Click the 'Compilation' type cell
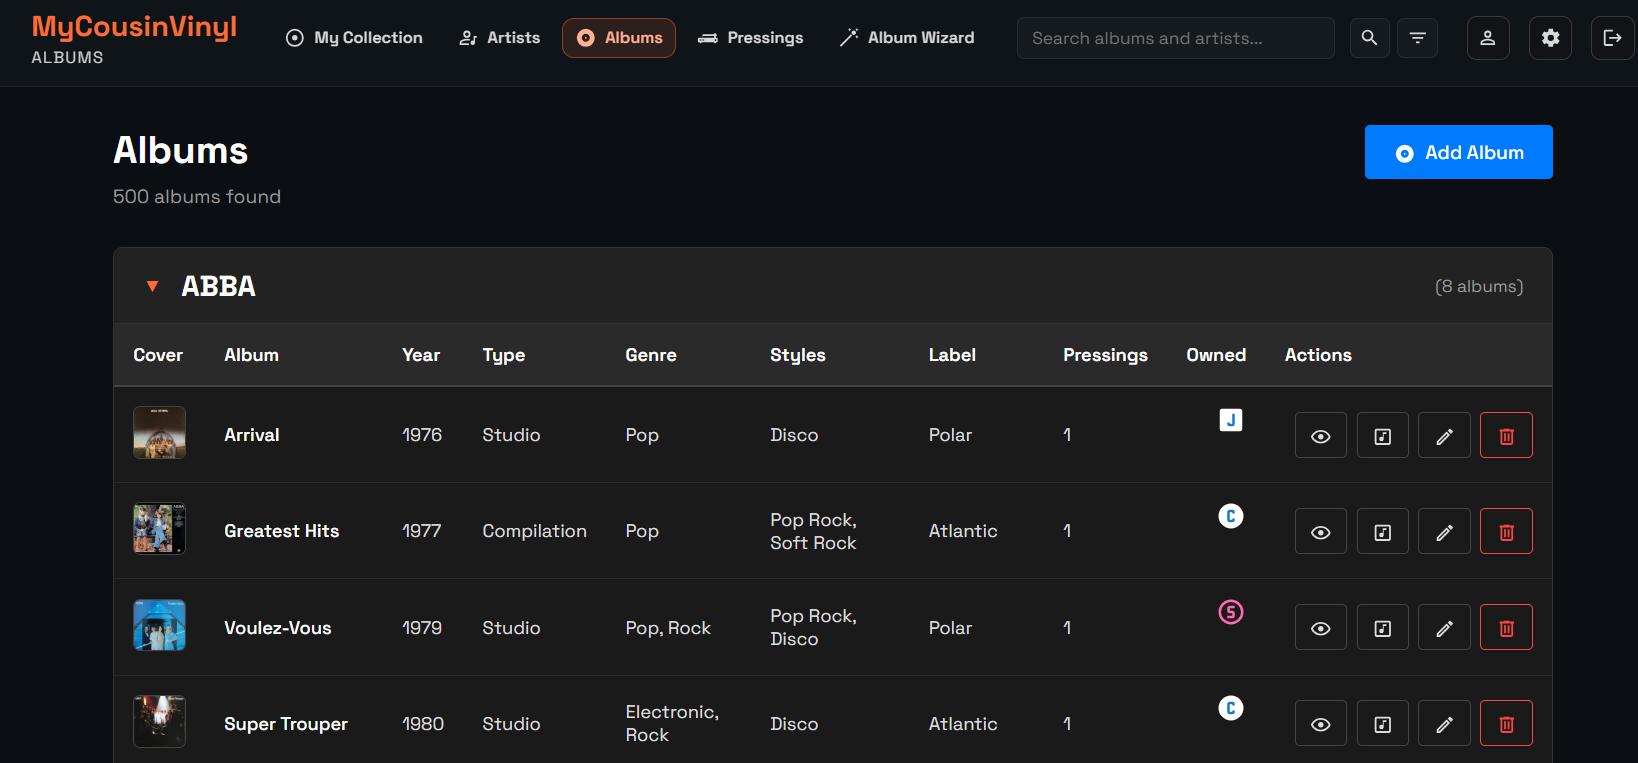 click(x=535, y=531)
